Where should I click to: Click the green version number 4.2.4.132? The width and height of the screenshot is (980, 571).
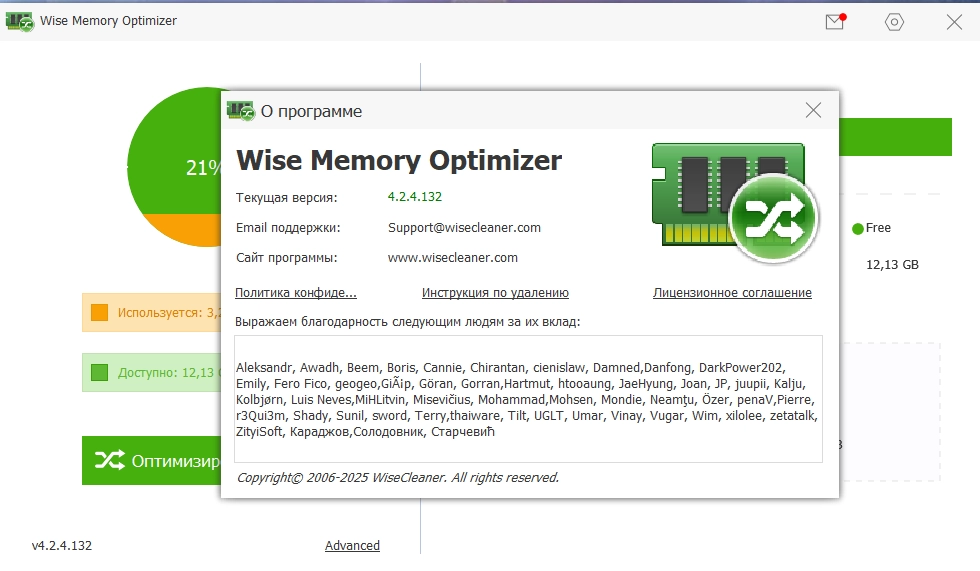414,197
